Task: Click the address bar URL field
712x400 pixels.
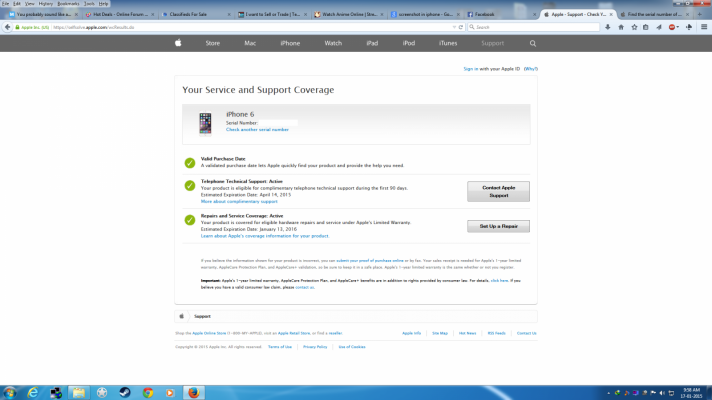Action: click(x=250, y=27)
